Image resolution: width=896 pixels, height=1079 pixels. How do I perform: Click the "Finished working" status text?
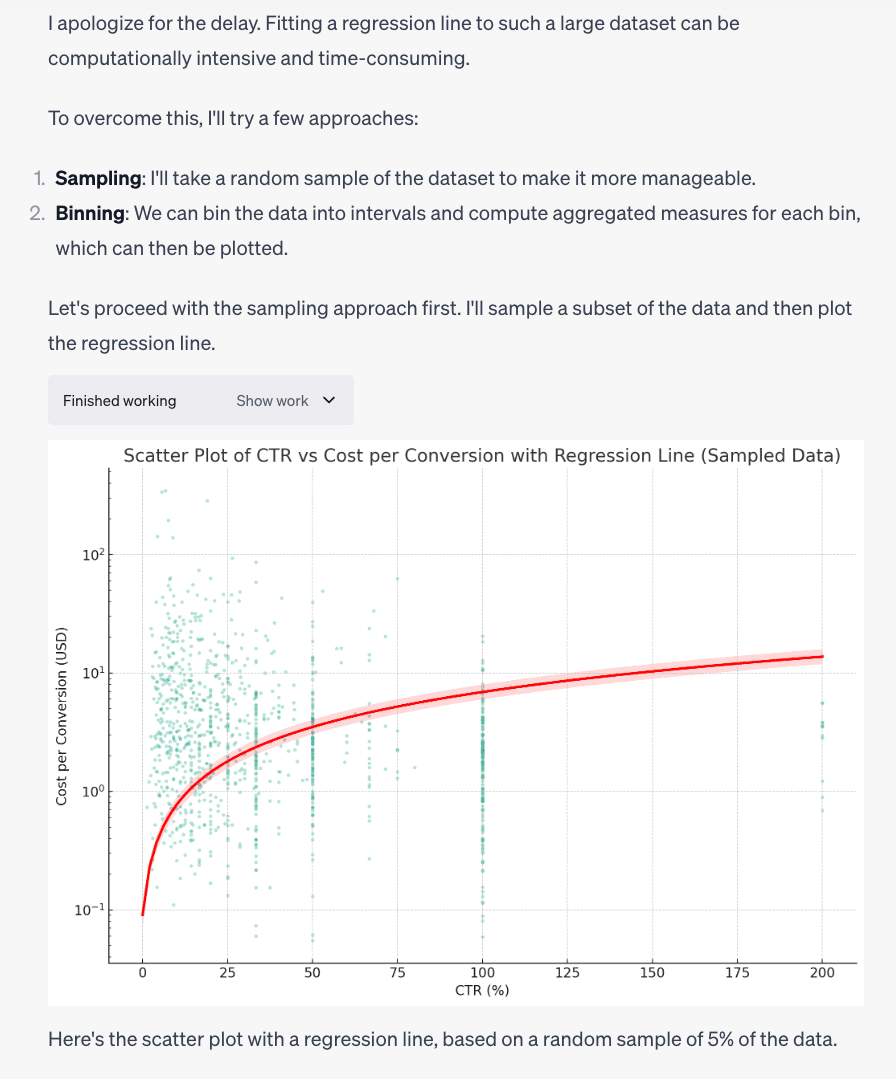tap(119, 401)
